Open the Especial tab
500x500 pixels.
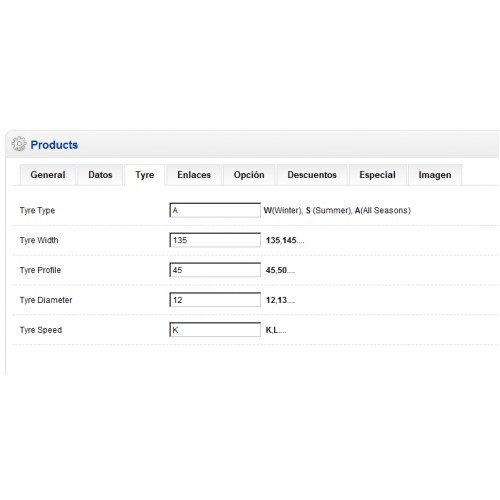click(x=377, y=175)
